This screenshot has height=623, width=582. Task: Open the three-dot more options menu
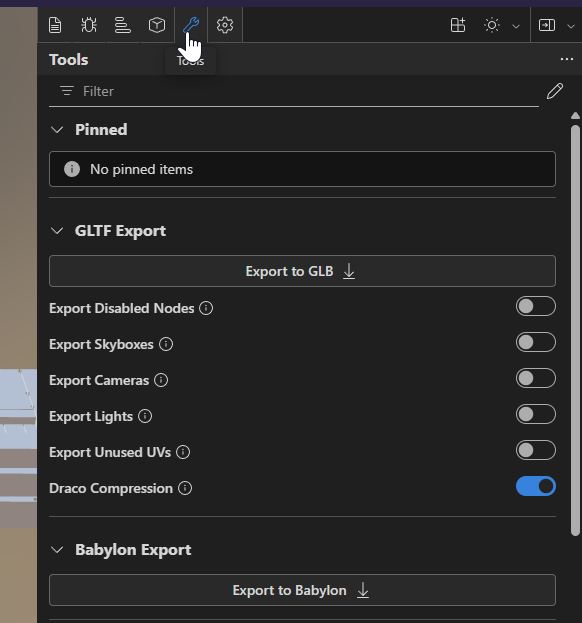pos(567,59)
